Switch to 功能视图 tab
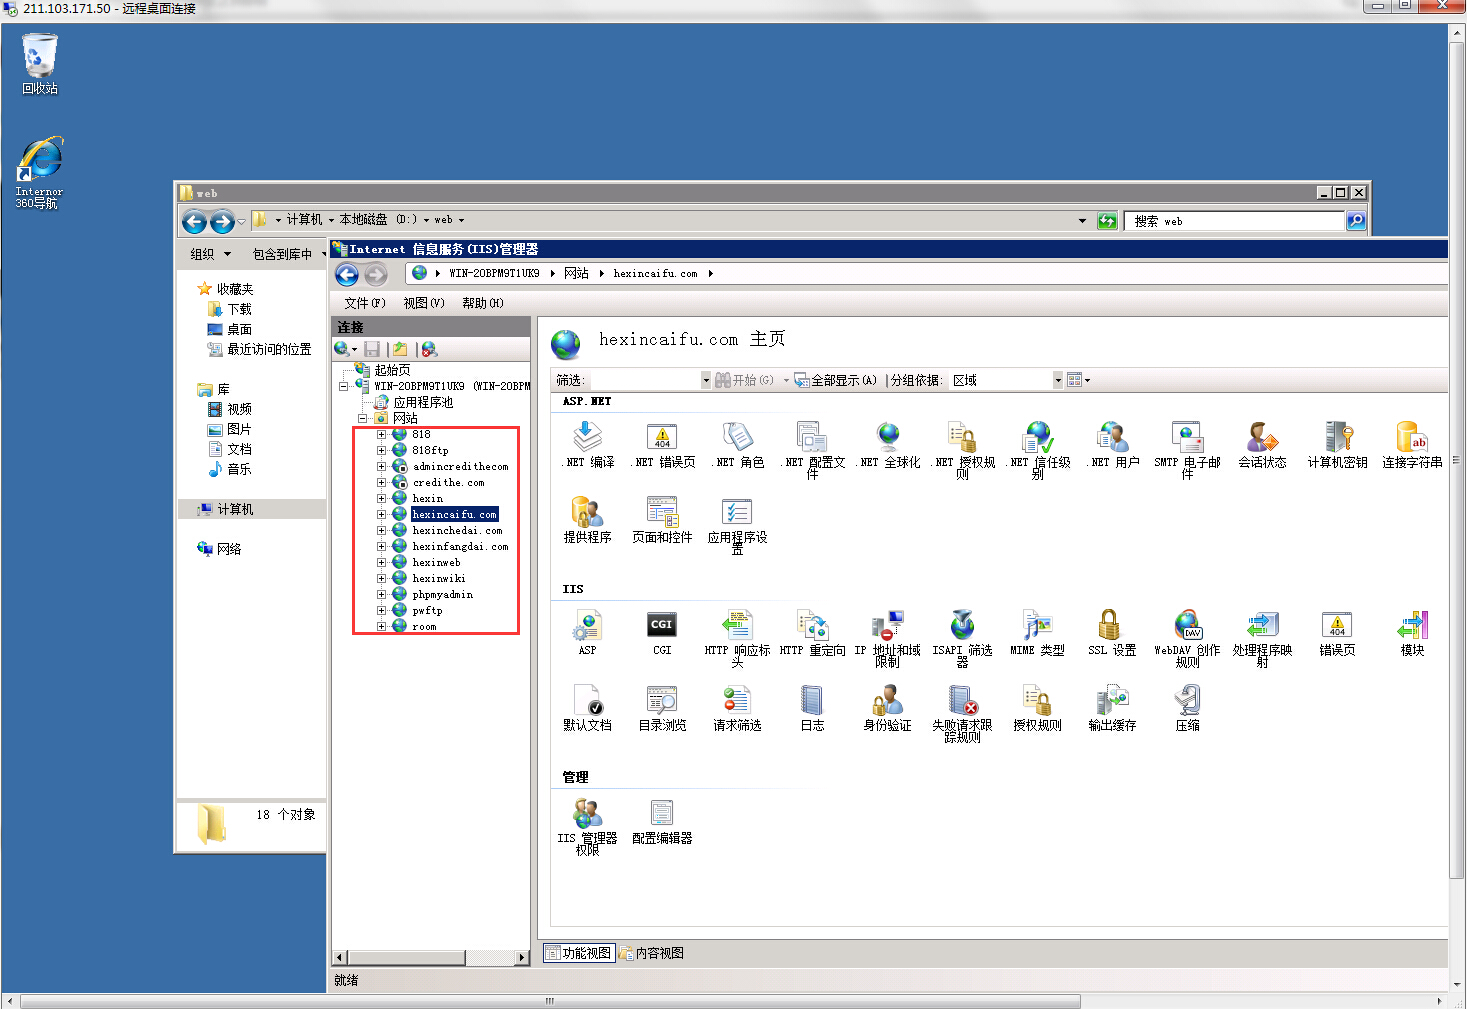Screen dimensions: 1467x1009 [579, 953]
